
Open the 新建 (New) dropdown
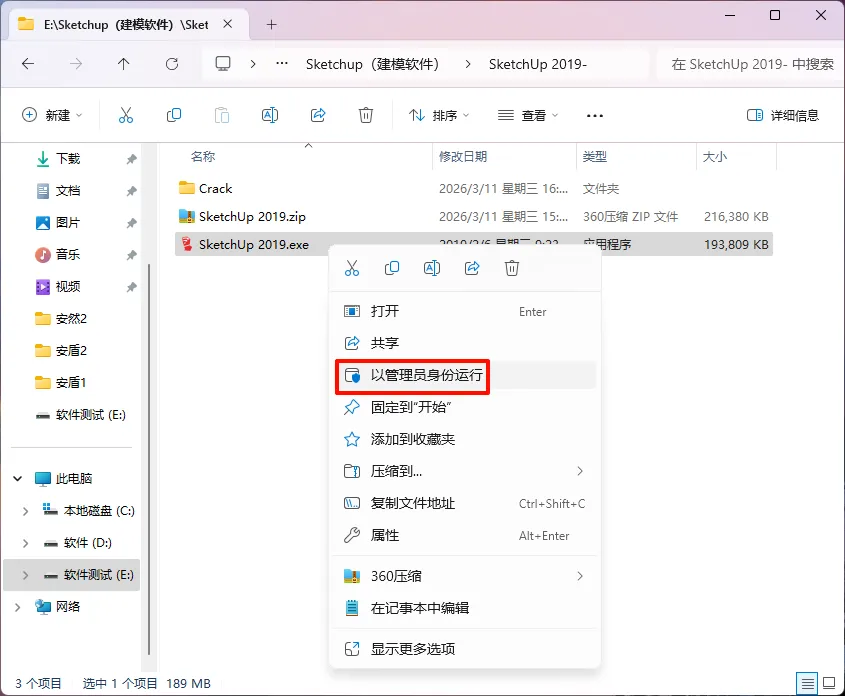click(x=52, y=115)
